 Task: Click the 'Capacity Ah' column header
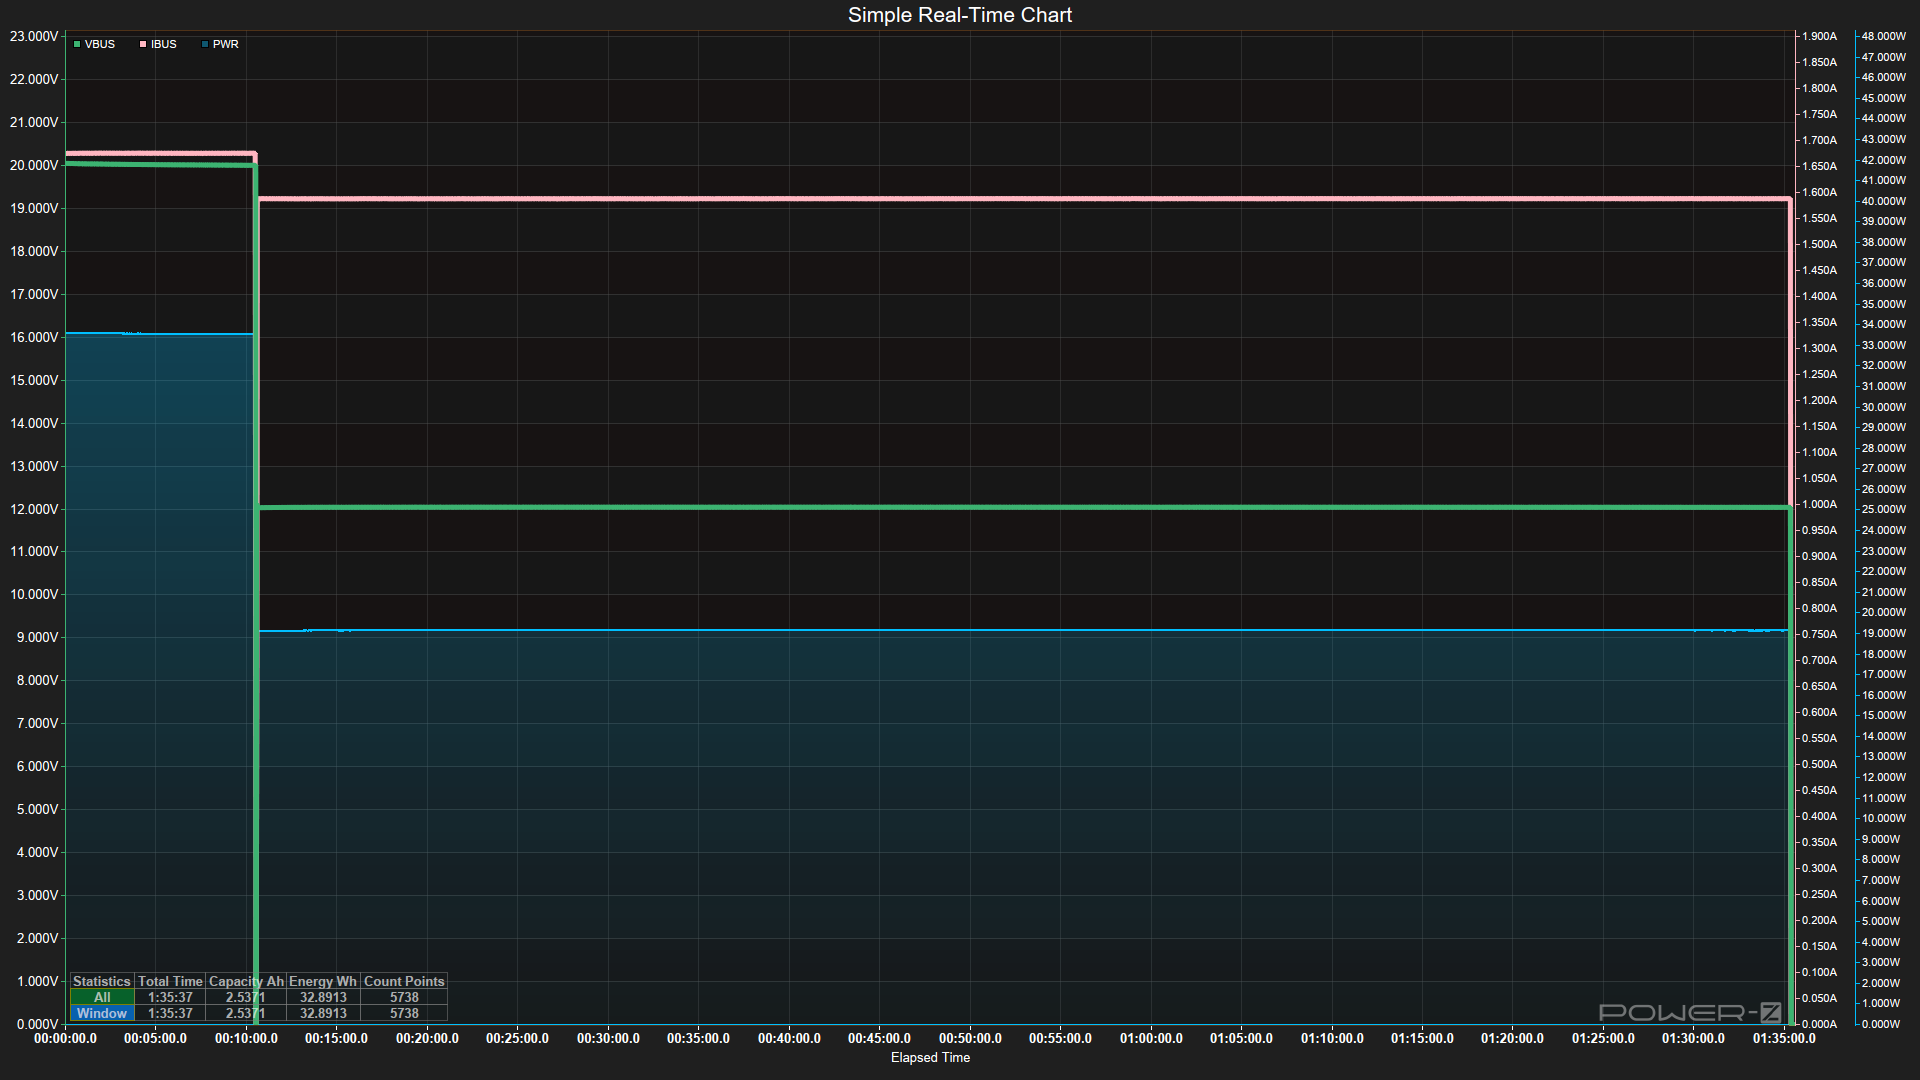click(246, 981)
